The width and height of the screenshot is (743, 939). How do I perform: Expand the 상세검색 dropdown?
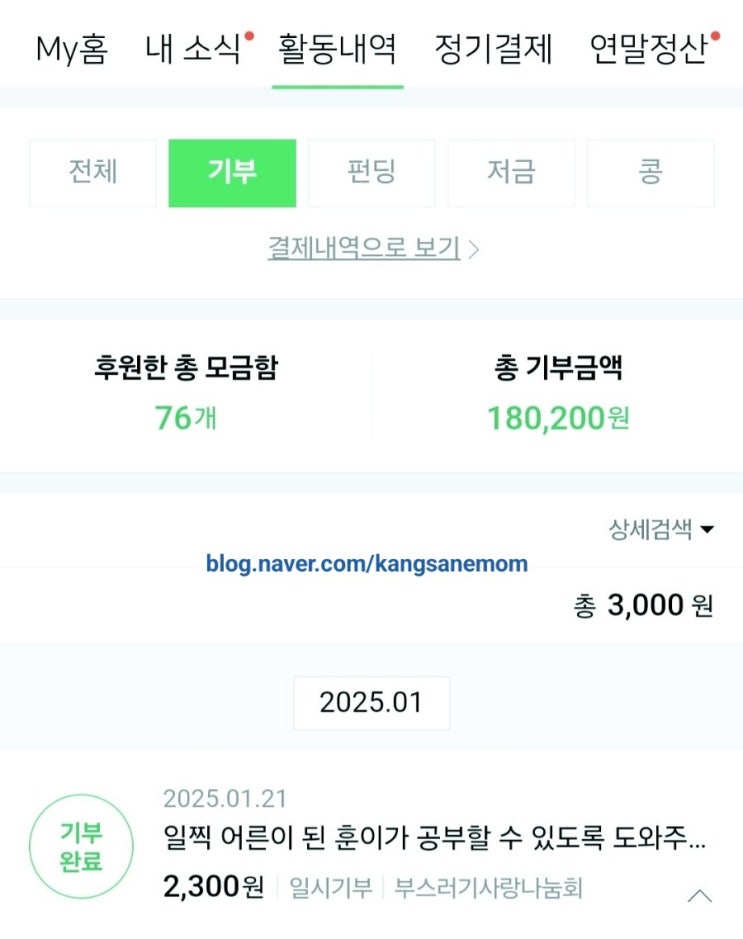[661, 529]
